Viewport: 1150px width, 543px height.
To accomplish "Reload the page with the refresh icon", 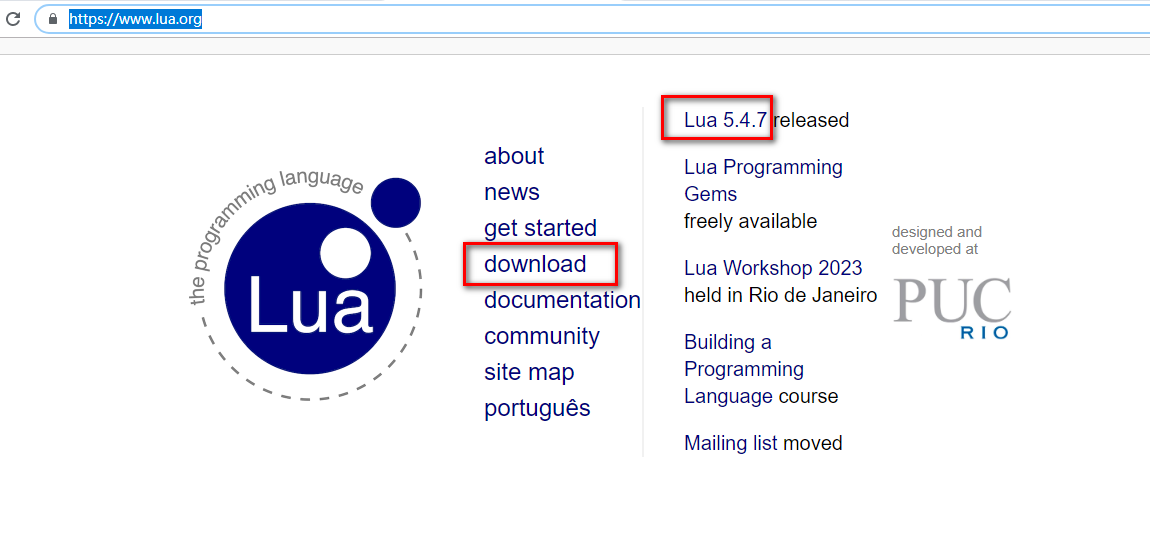I will click(13, 19).
